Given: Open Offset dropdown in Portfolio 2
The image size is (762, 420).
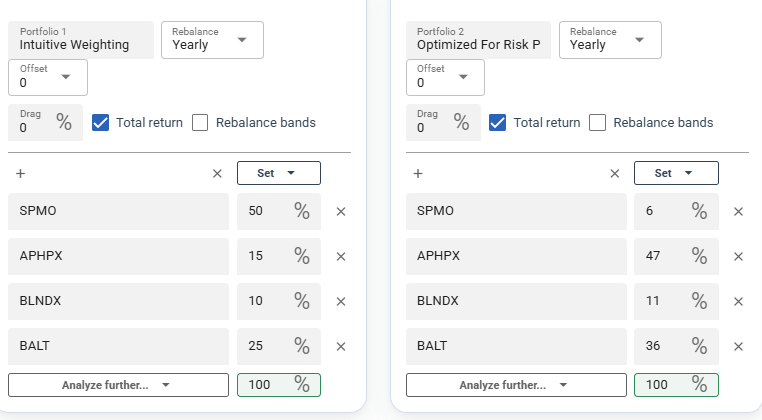Looking at the screenshot, I should [x=445, y=77].
